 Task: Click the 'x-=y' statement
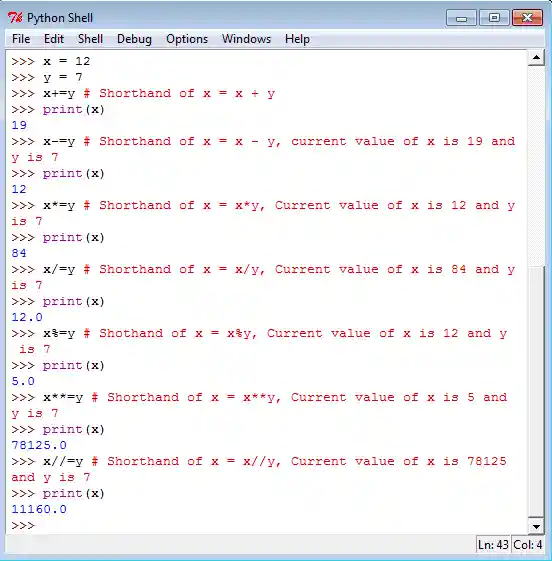click(59, 141)
